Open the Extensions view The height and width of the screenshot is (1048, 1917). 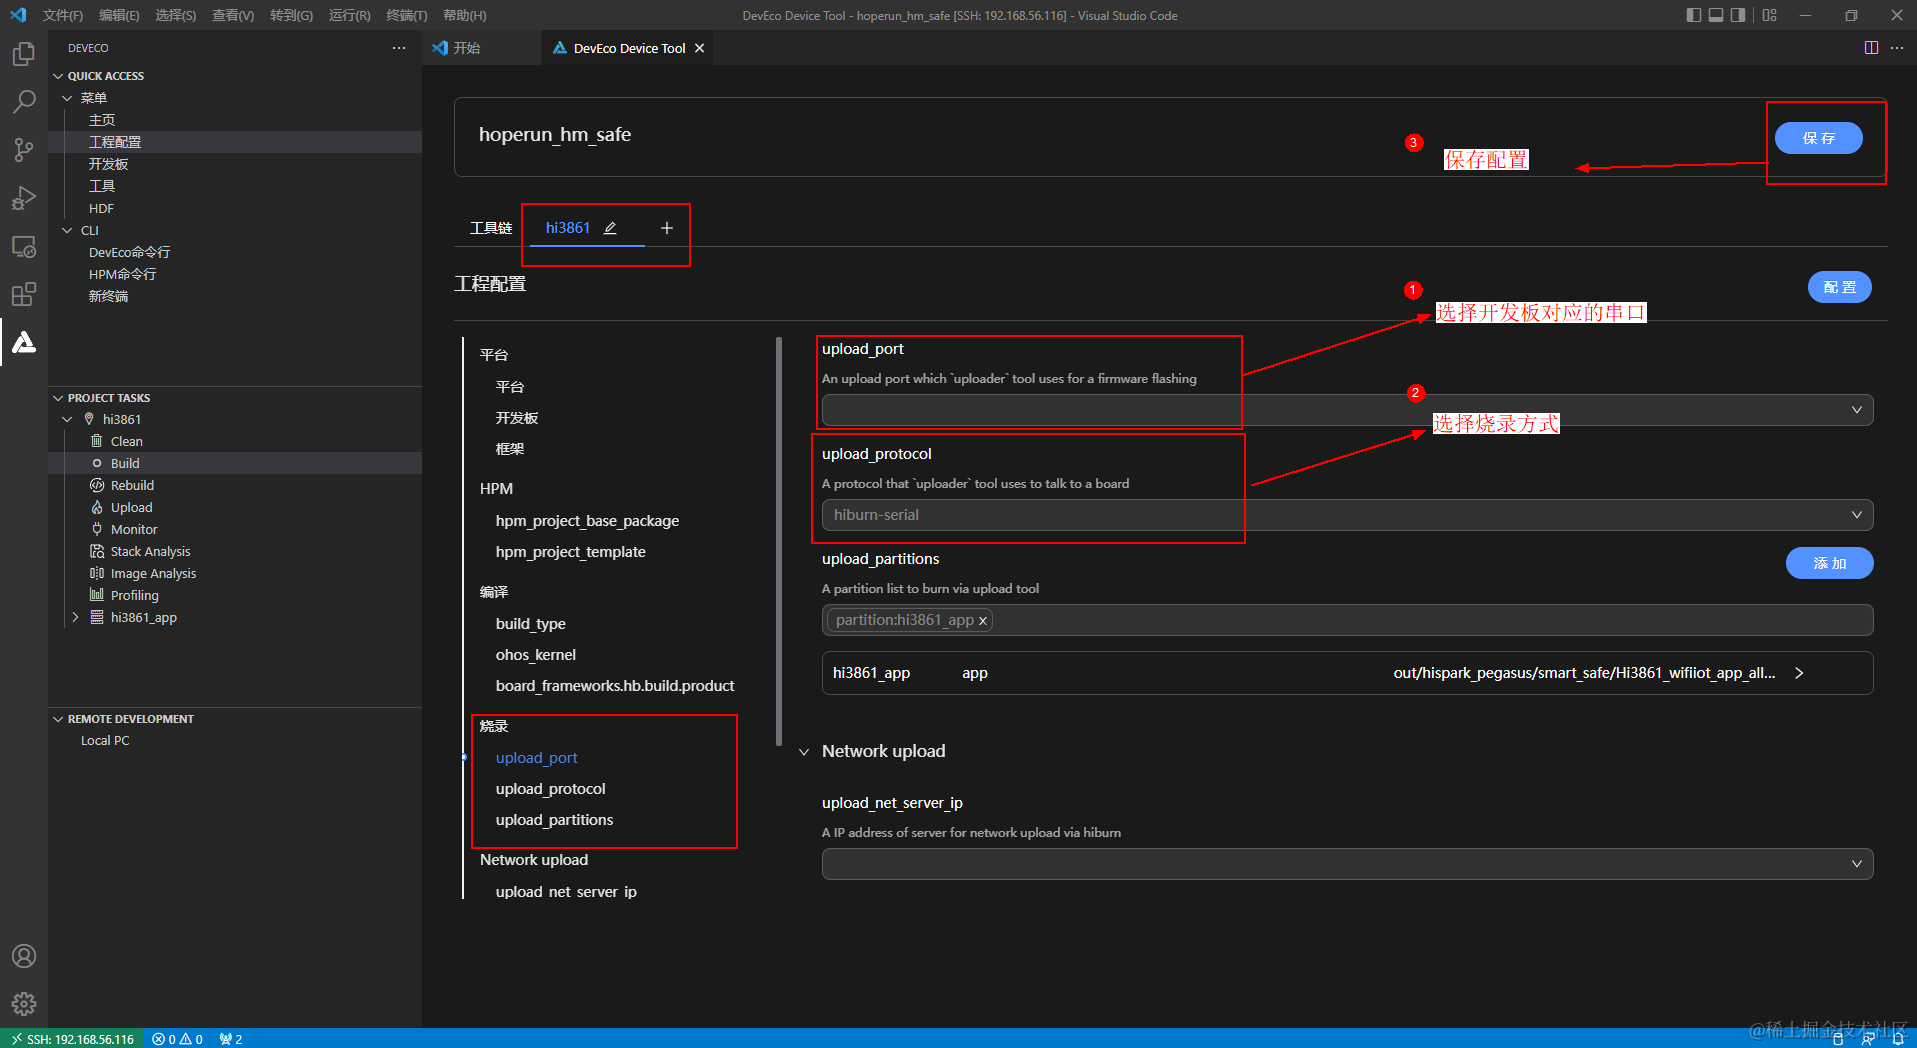coord(24,294)
